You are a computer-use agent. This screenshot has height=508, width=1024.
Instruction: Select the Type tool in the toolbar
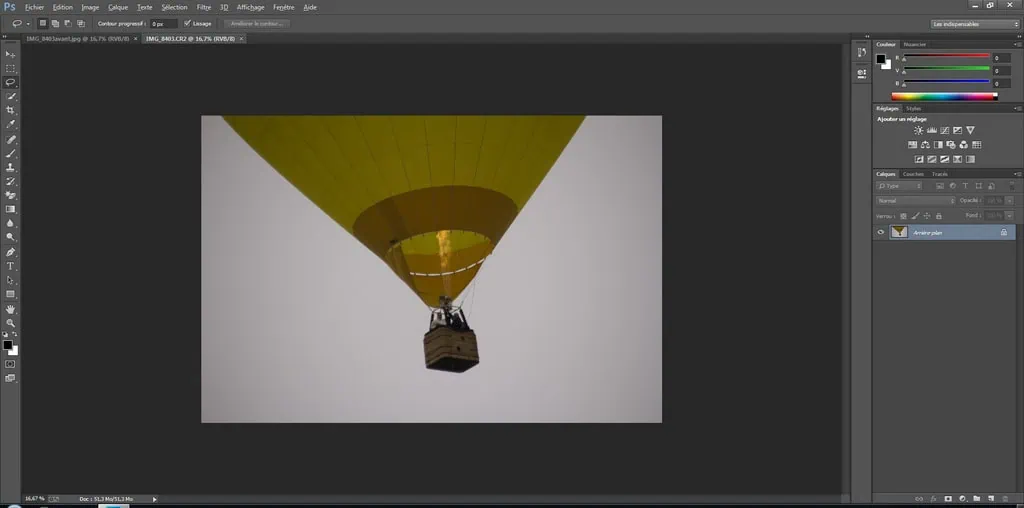coord(11,266)
